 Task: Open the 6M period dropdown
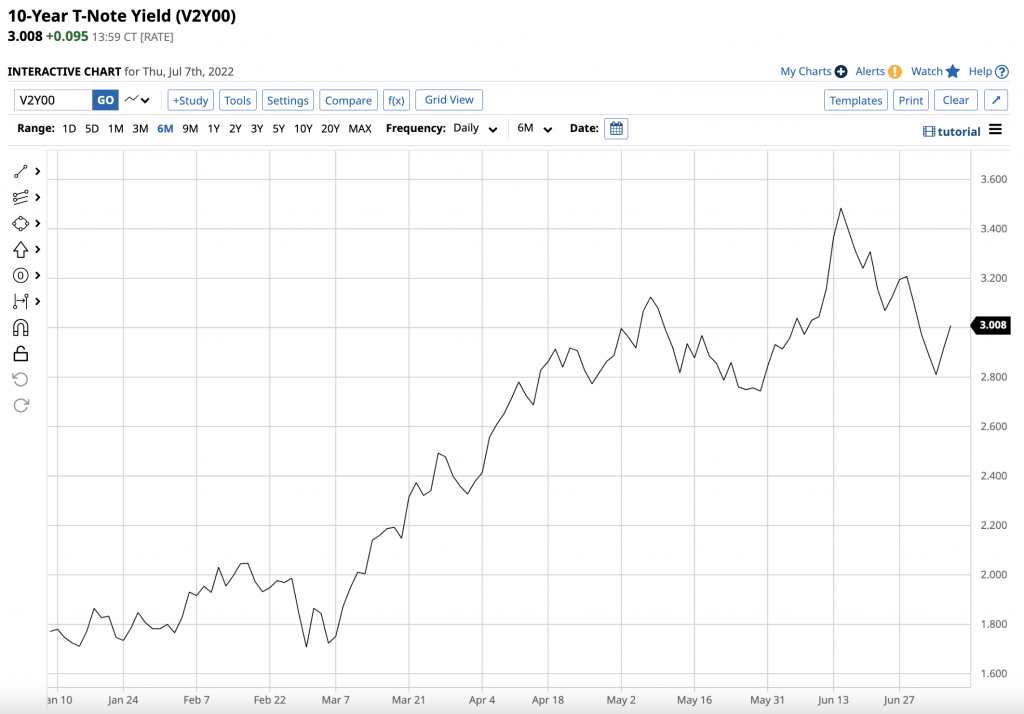(534, 129)
